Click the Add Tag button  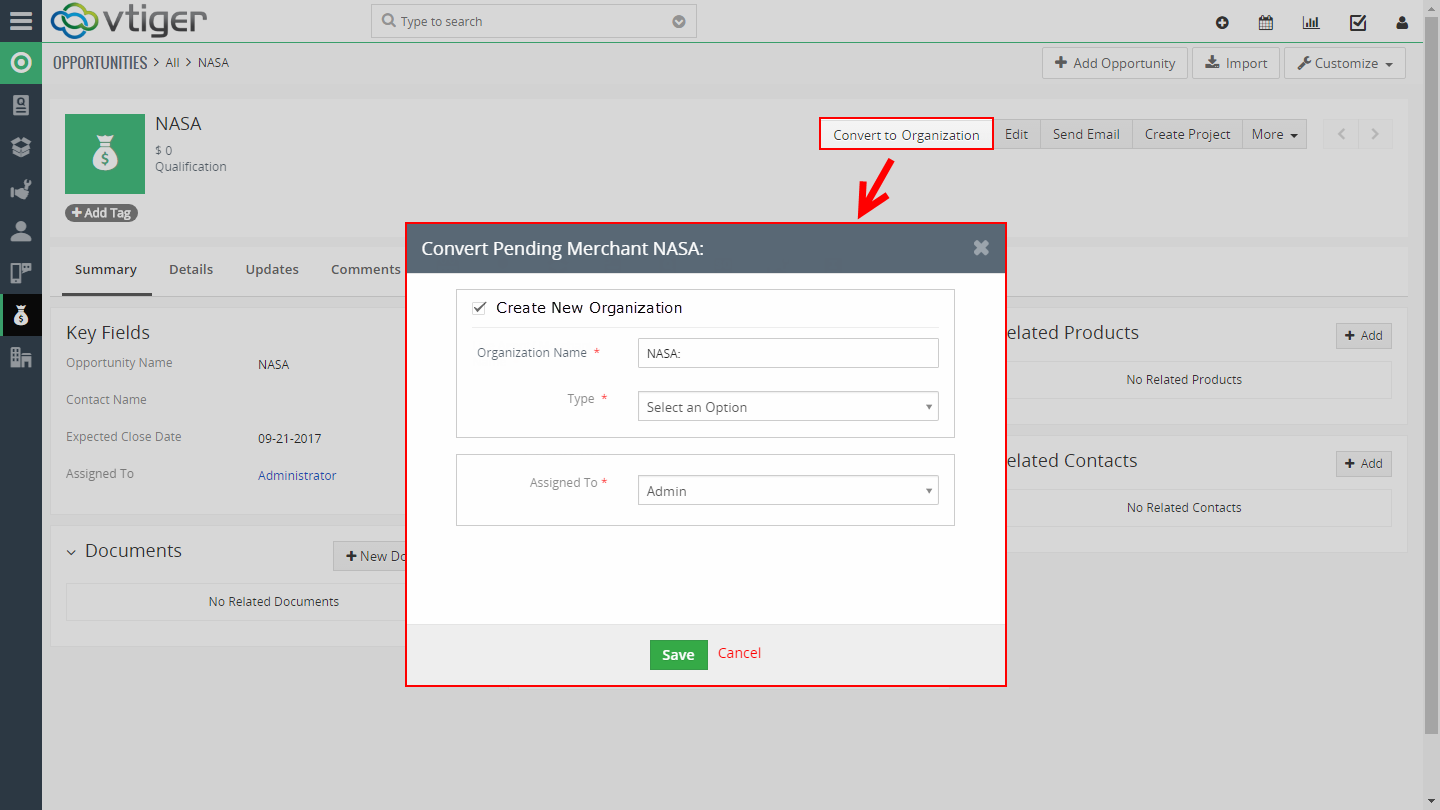pyautogui.click(x=101, y=213)
